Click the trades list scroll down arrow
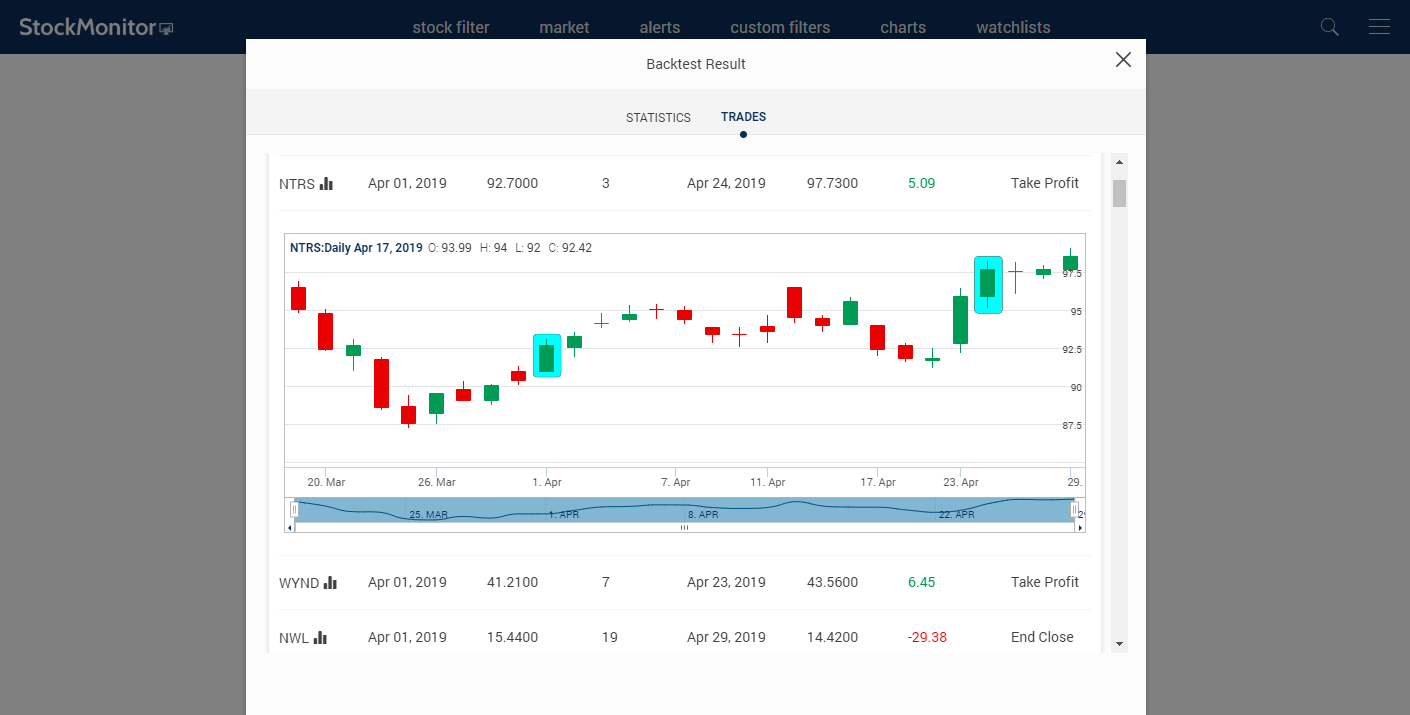The width and height of the screenshot is (1410, 715). 1119,644
